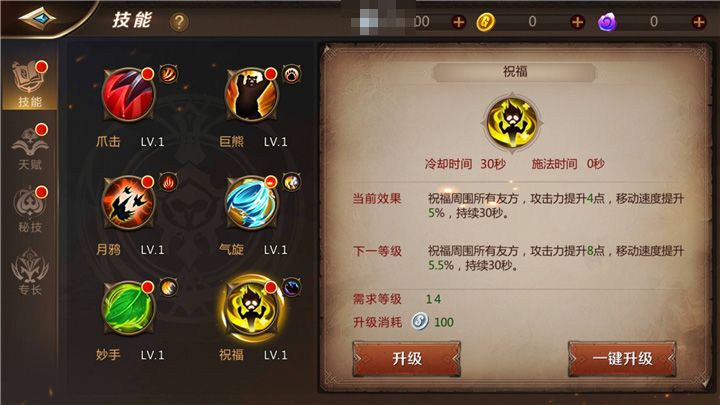Open the 技能 skills sidebar tab
Screen dimensions: 720x405
point(30,84)
